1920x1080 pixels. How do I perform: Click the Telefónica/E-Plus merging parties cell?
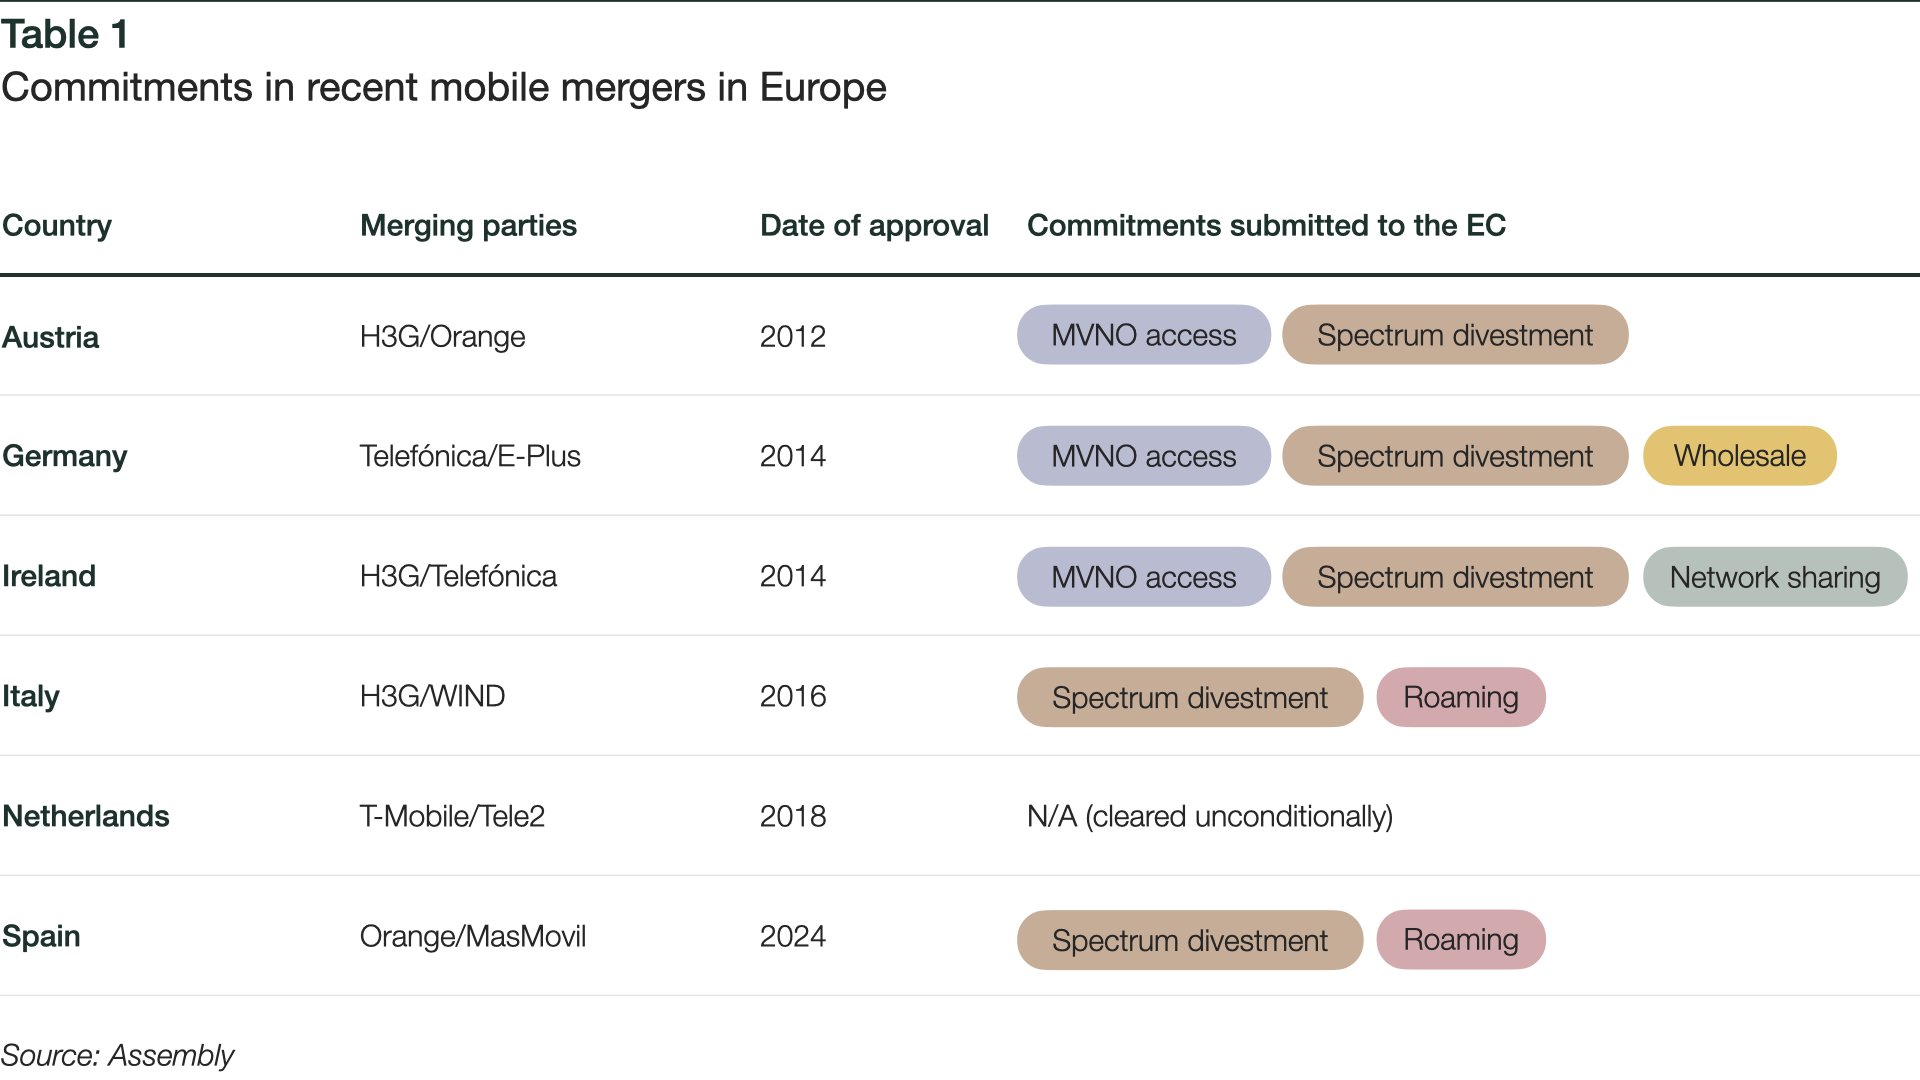point(470,456)
